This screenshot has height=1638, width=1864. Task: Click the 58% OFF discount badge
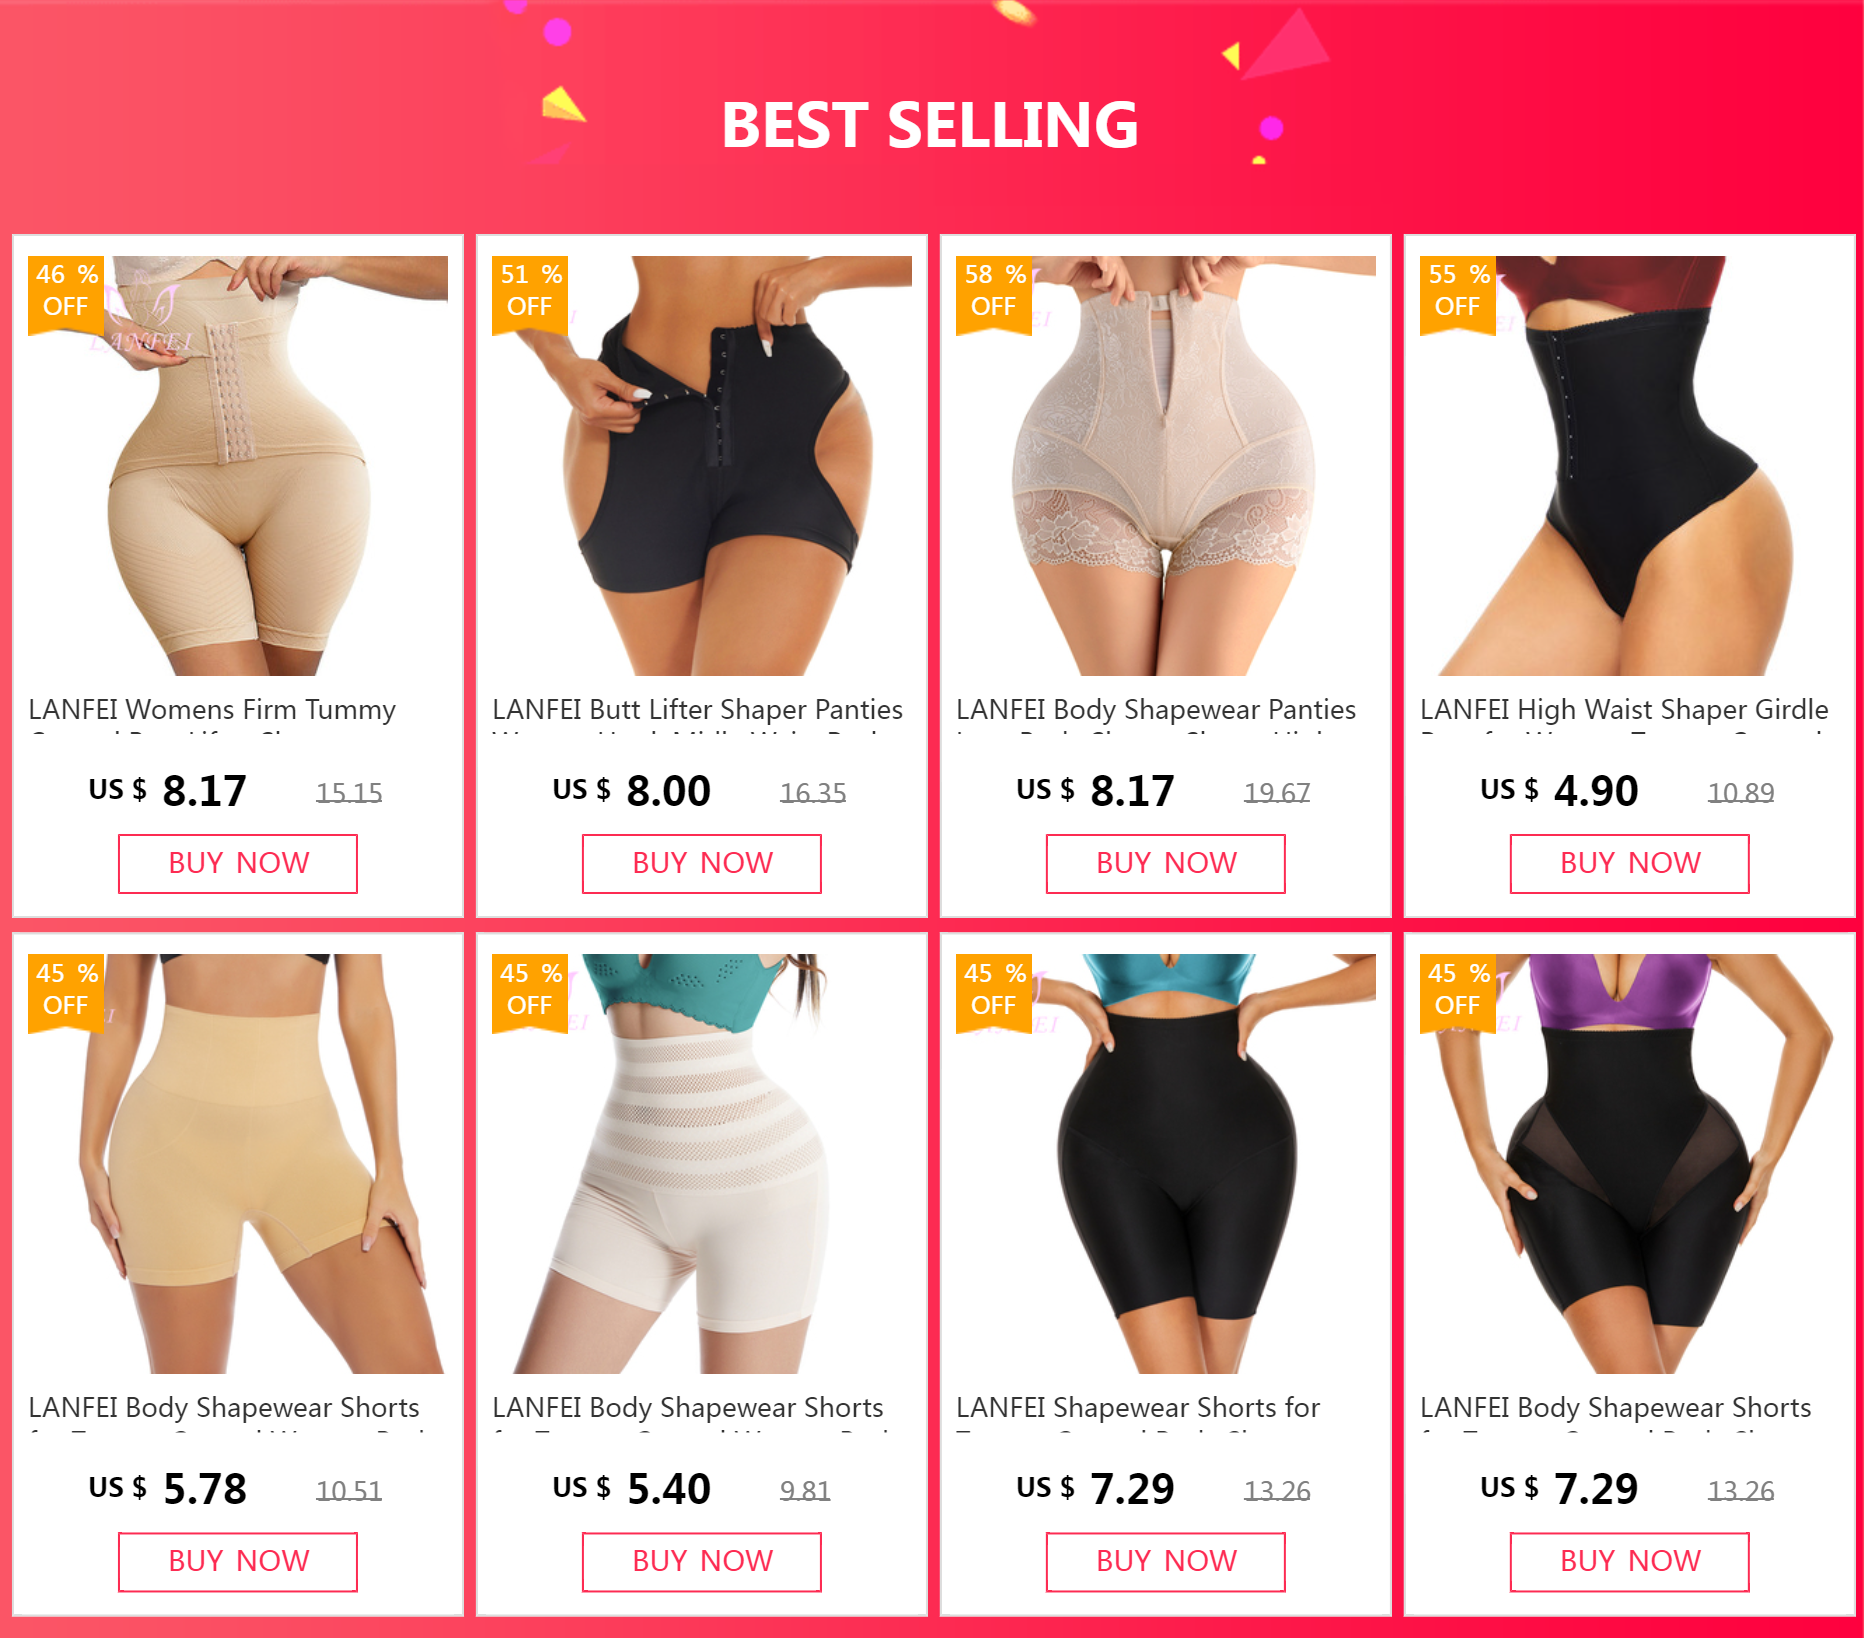pos(994,294)
